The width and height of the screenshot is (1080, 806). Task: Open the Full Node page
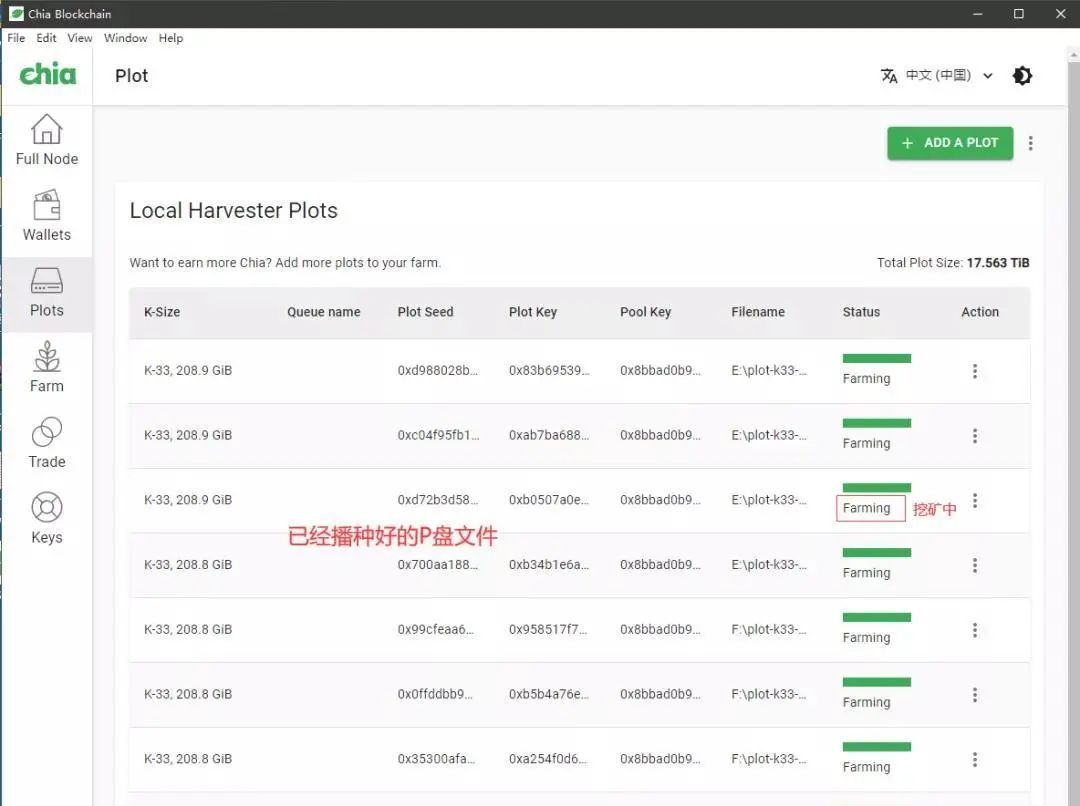coord(47,141)
